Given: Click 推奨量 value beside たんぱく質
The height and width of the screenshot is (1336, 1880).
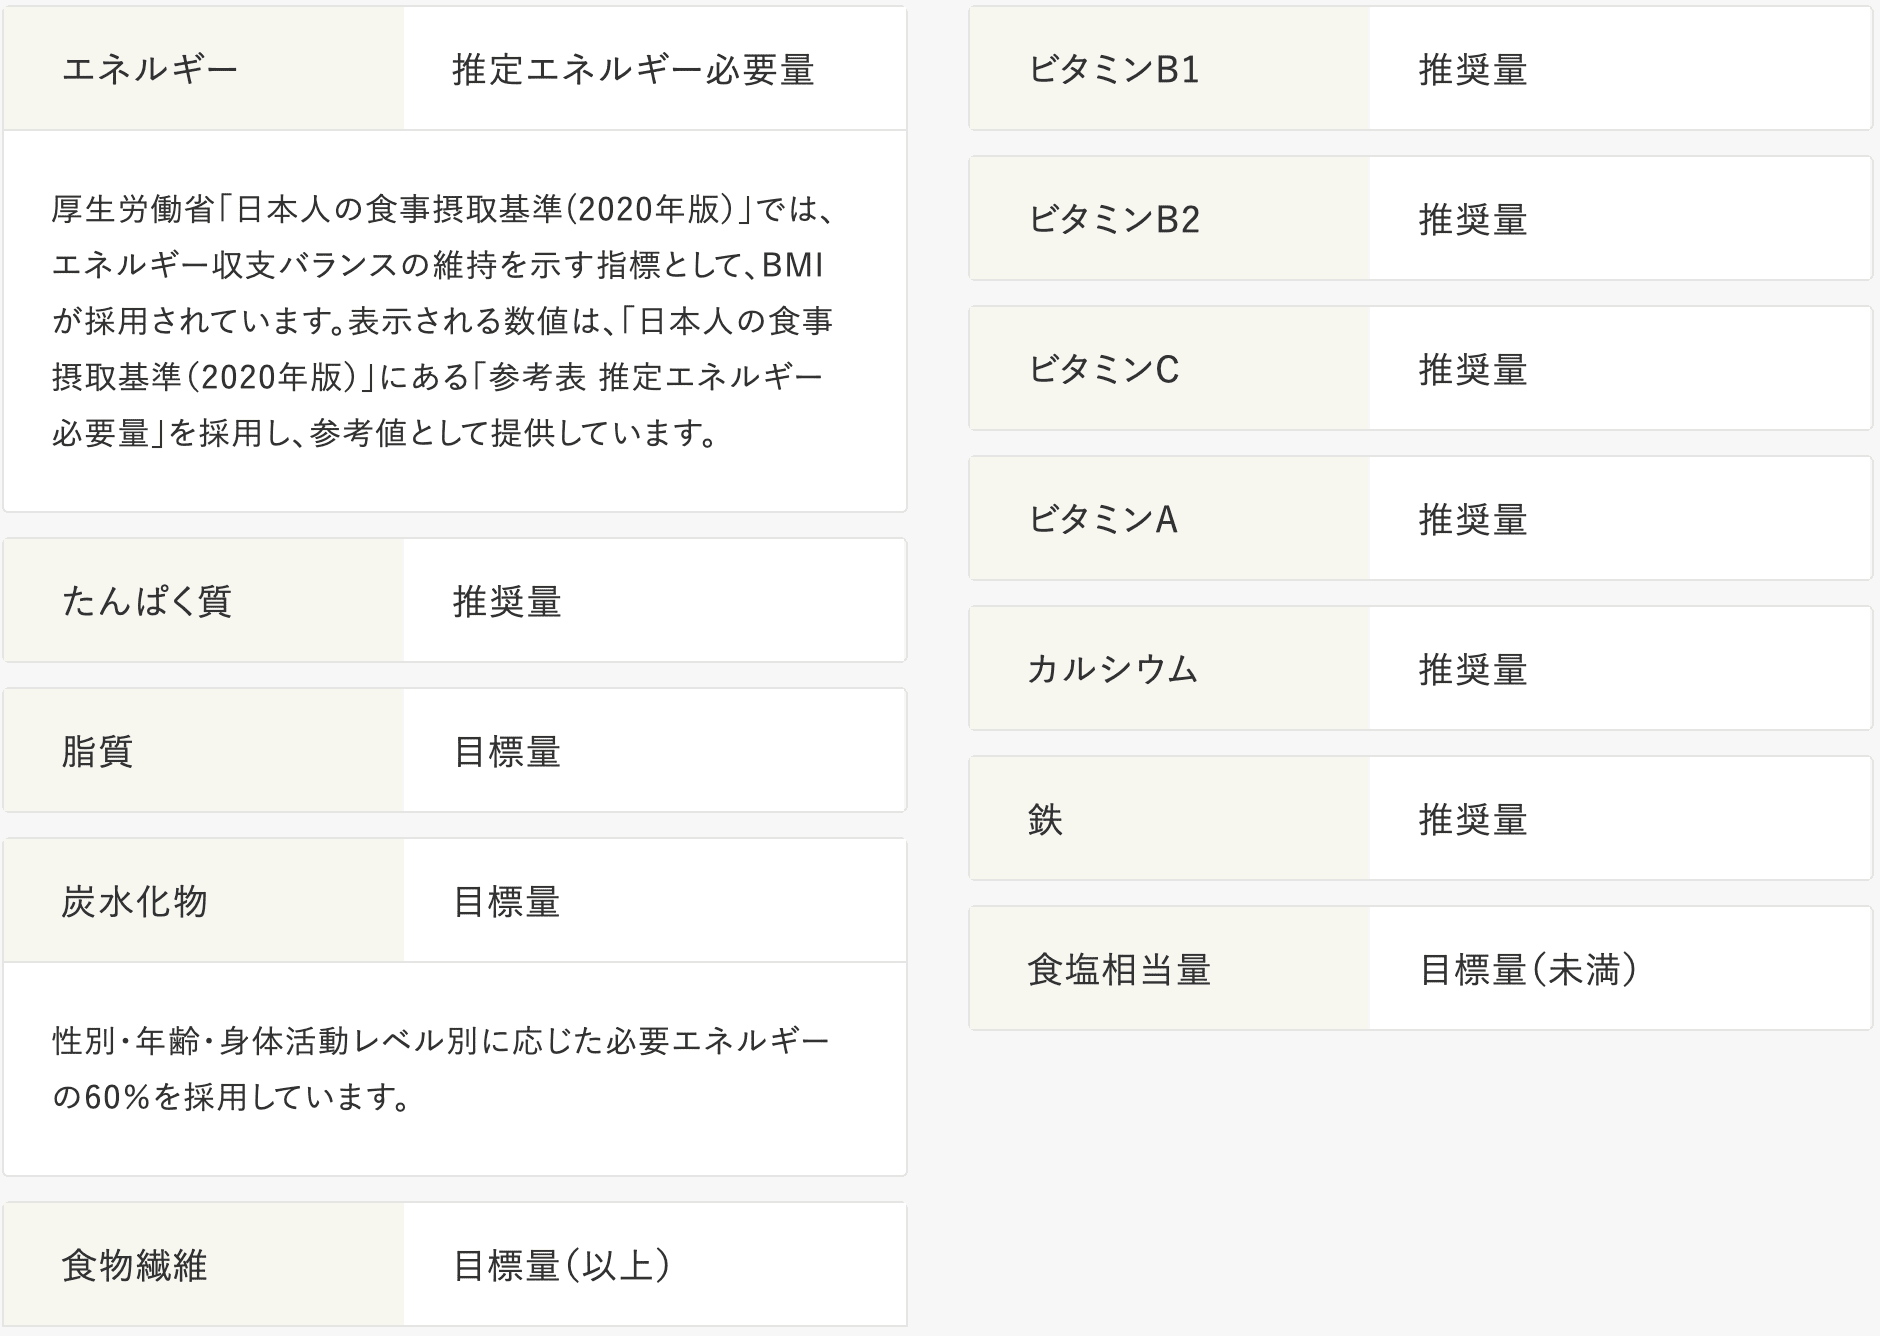Looking at the screenshot, I should (507, 601).
